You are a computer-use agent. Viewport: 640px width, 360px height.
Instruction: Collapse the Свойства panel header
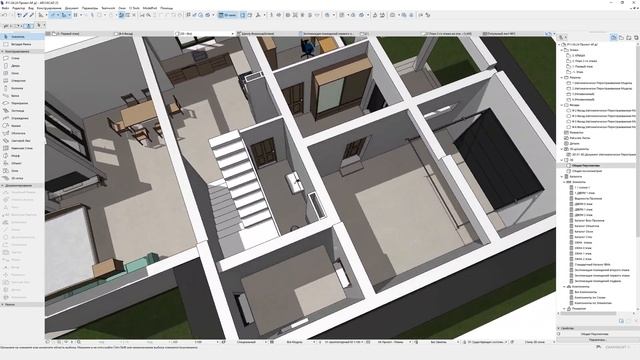click(x=559, y=328)
